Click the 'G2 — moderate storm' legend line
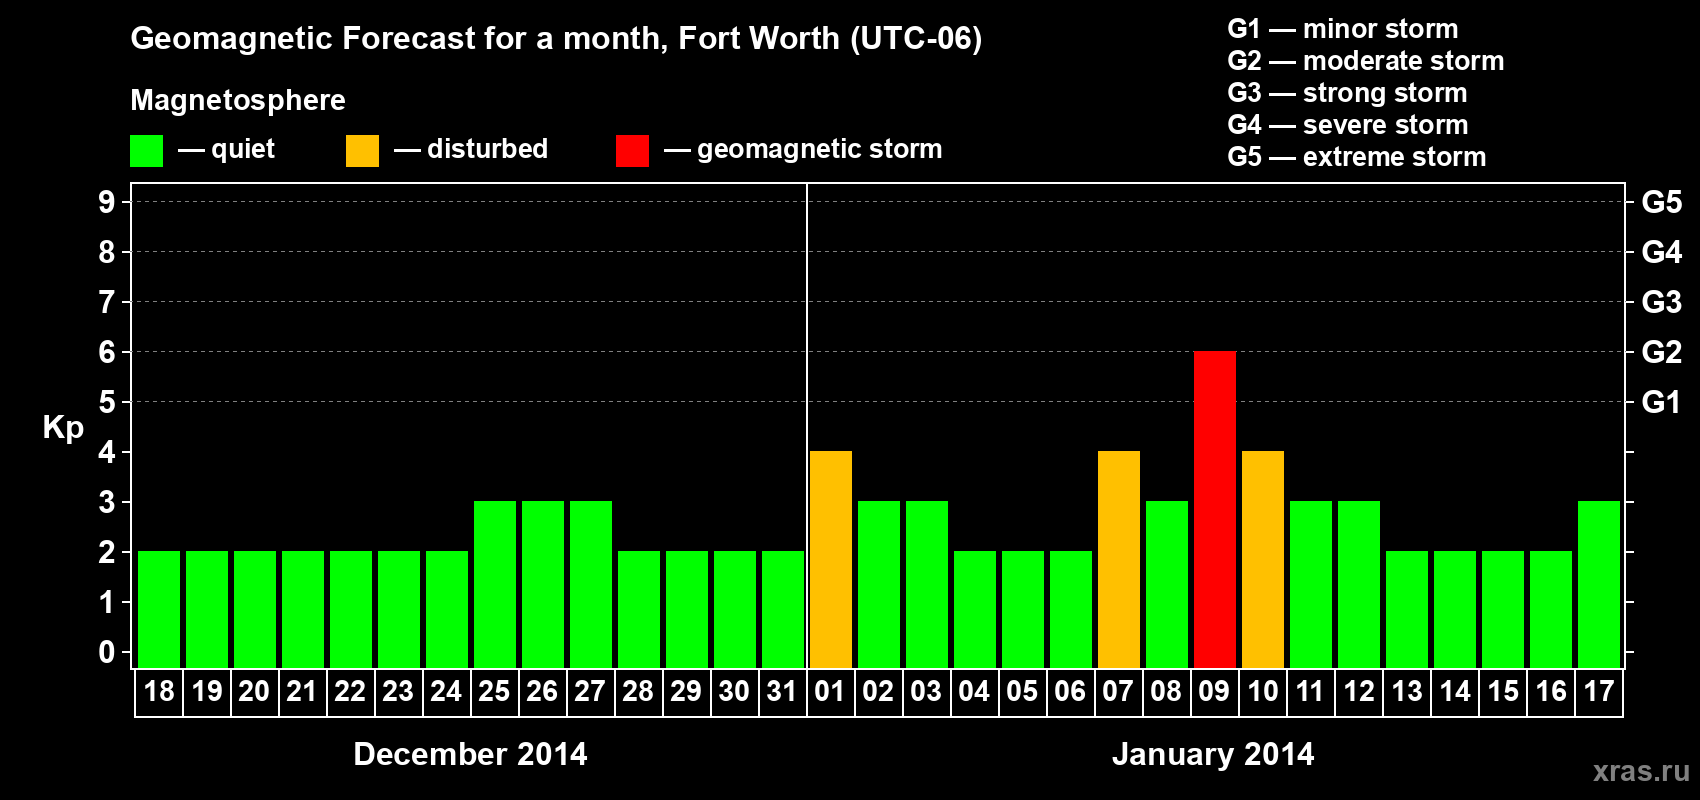 pos(1365,61)
